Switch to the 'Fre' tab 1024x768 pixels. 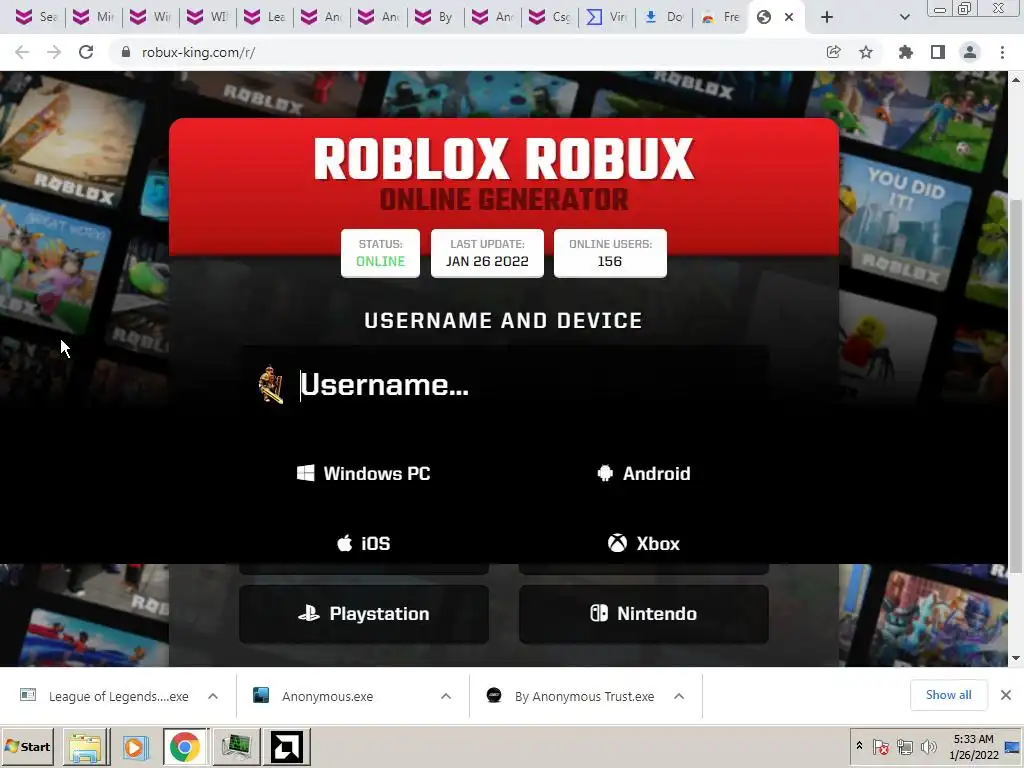coord(720,17)
